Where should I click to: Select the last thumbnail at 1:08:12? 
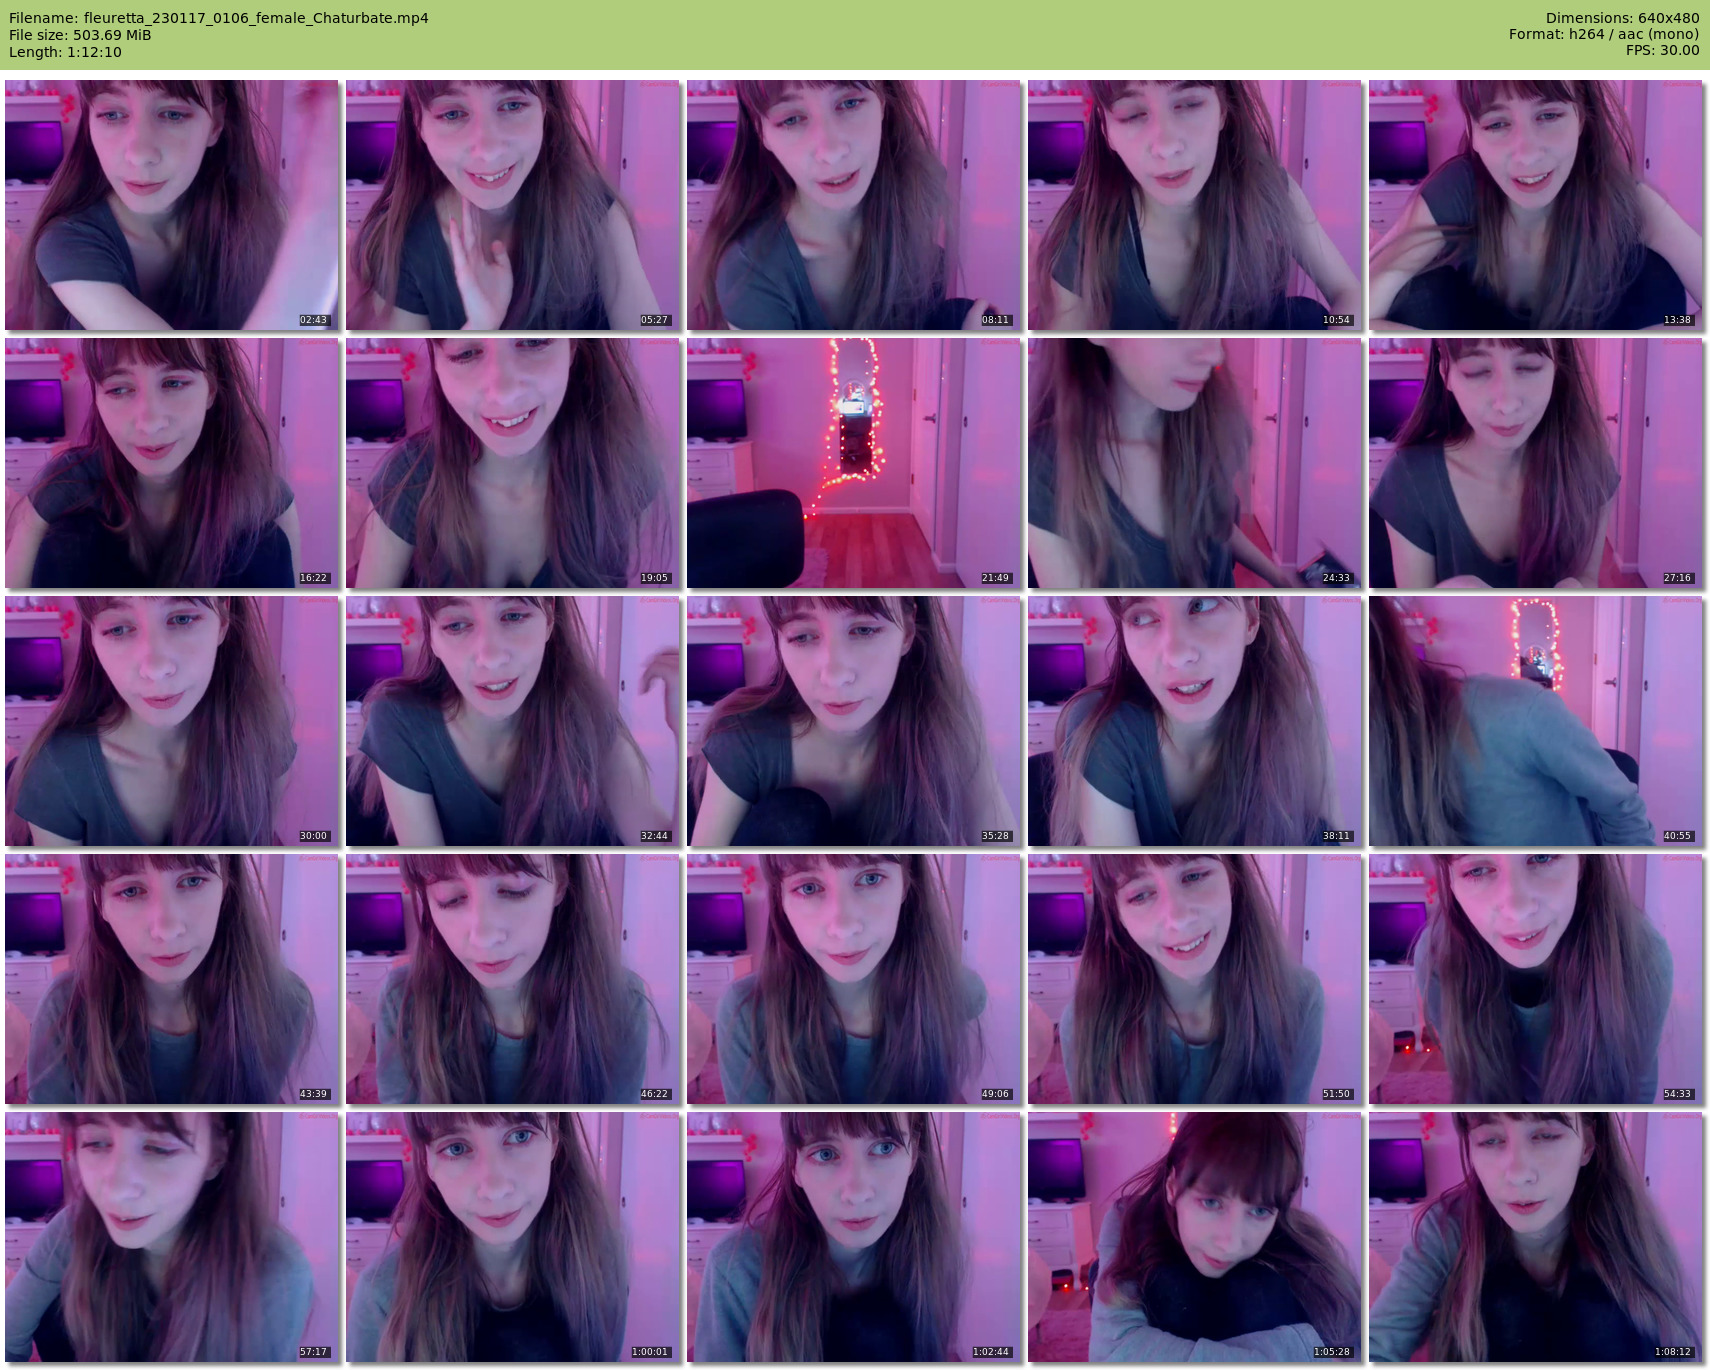point(1536,1237)
